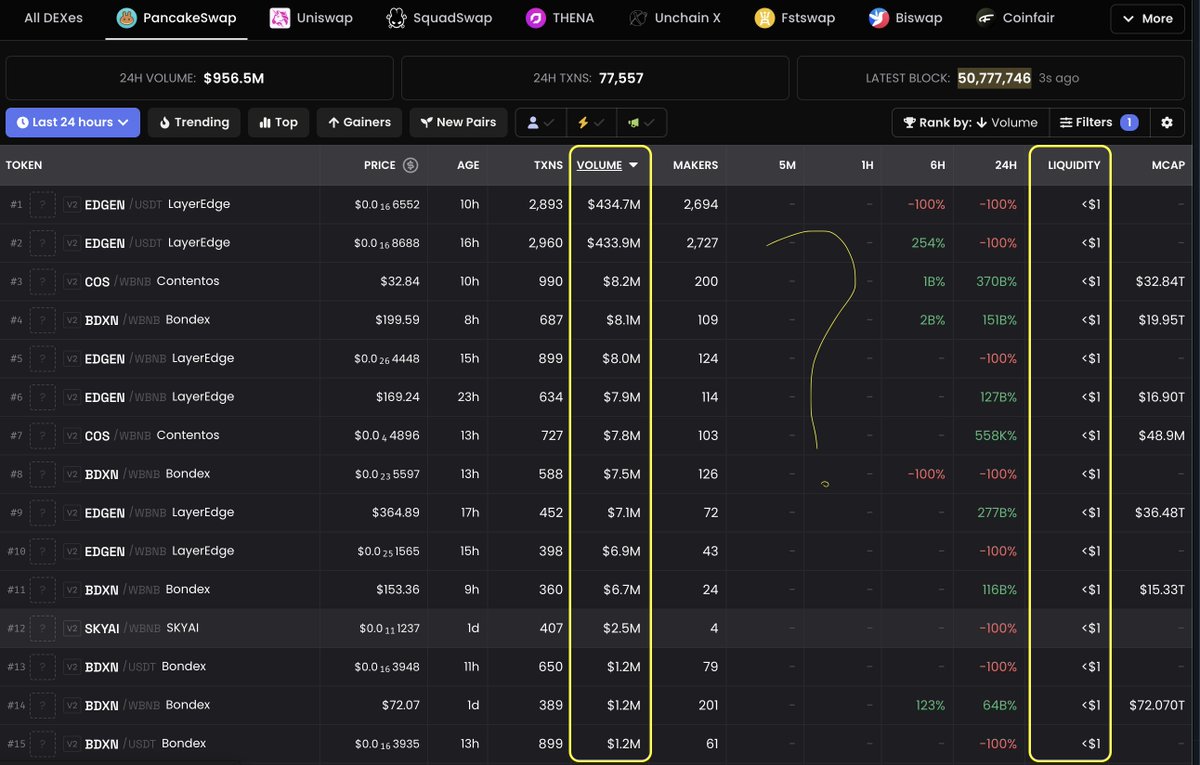1200x765 pixels.
Task: Sort by the LIQUIDITY column header
Action: 1073,165
